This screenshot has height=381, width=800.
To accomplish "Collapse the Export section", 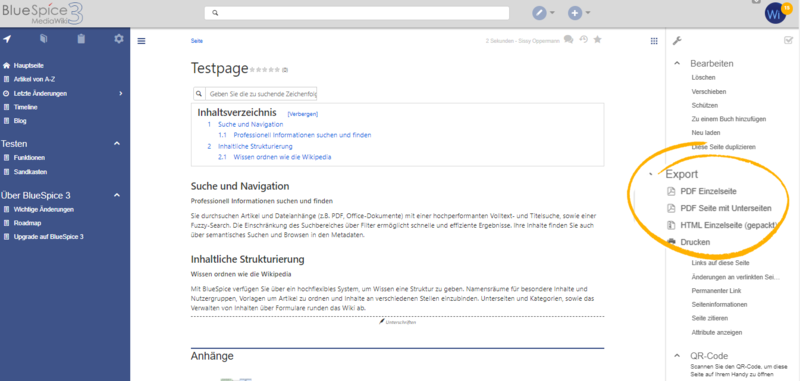I will [x=651, y=174].
